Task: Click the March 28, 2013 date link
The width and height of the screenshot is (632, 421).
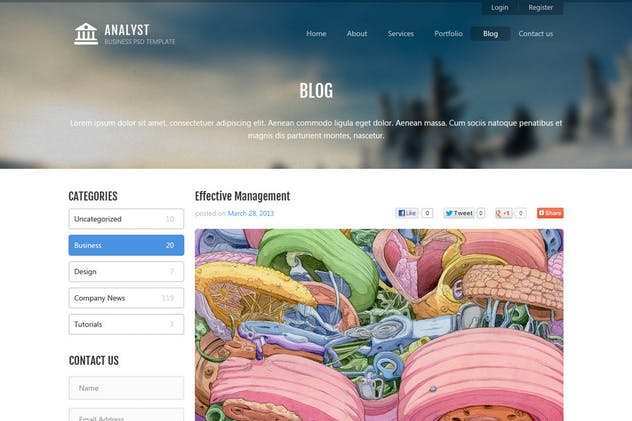Action: point(251,214)
